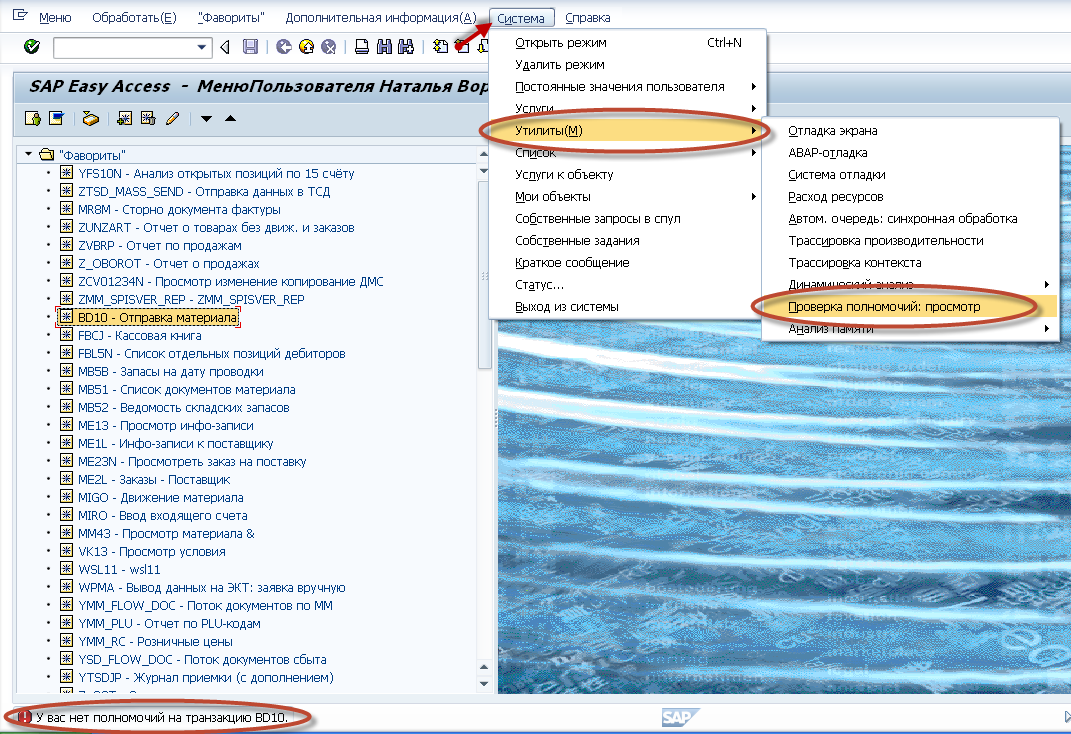This screenshot has height=734, width=1071.
Task: Click transaction icon beside YFS10N entry
Action: (66, 173)
